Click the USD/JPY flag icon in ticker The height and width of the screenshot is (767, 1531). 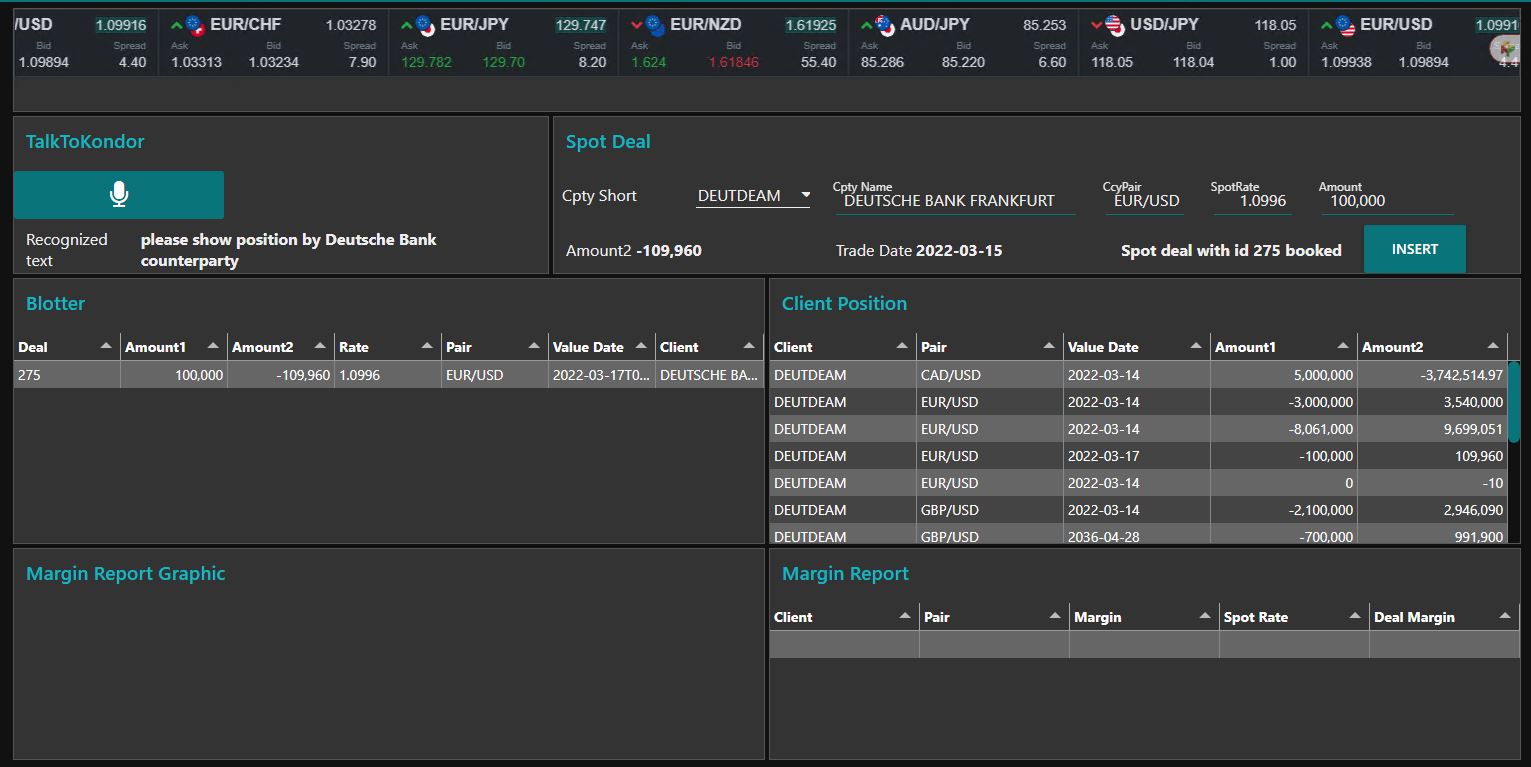coord(1115,27)
